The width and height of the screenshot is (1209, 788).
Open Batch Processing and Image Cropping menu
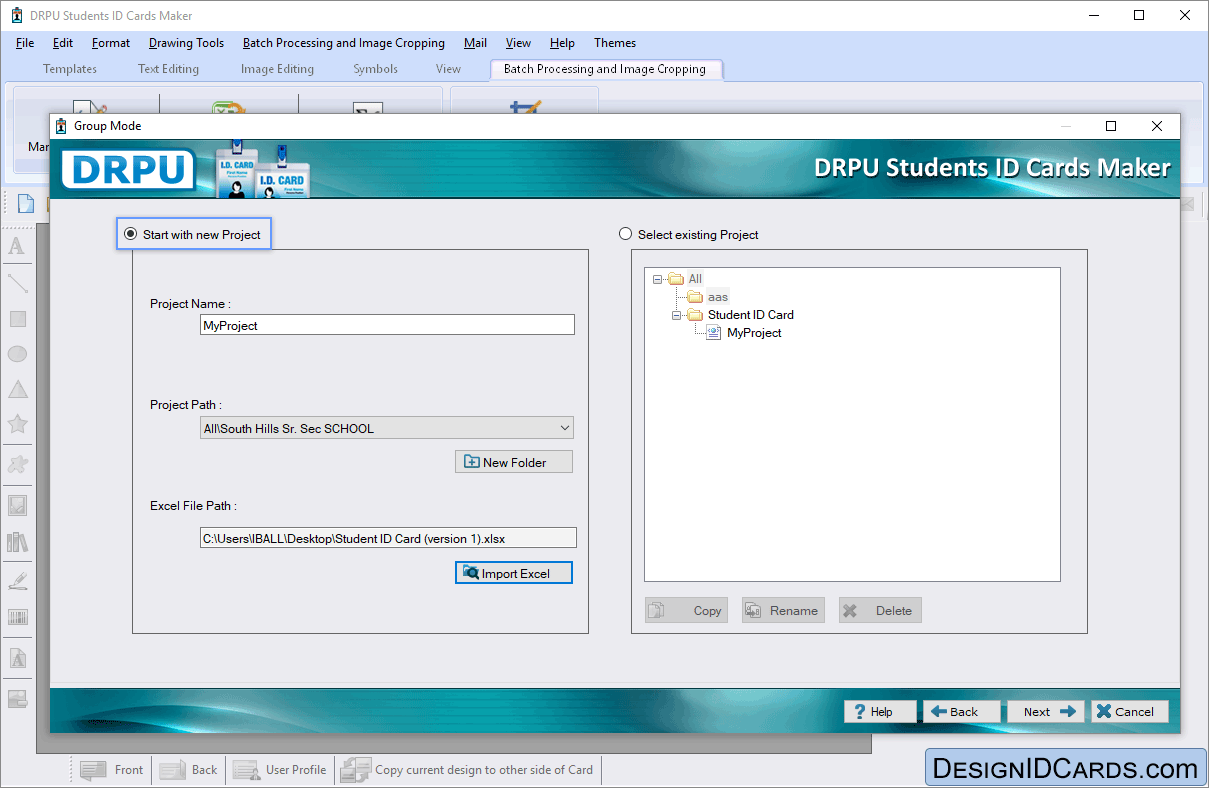pos(344,43)
